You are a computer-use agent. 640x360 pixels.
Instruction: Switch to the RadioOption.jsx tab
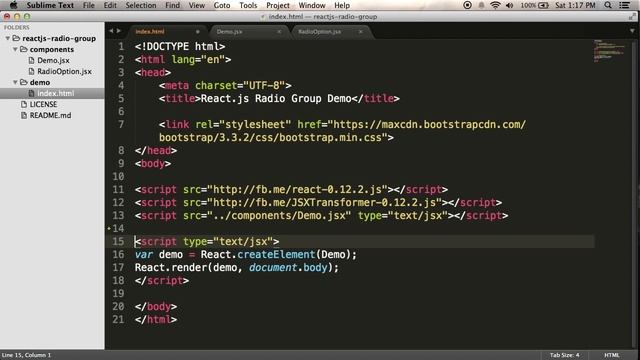331,32
